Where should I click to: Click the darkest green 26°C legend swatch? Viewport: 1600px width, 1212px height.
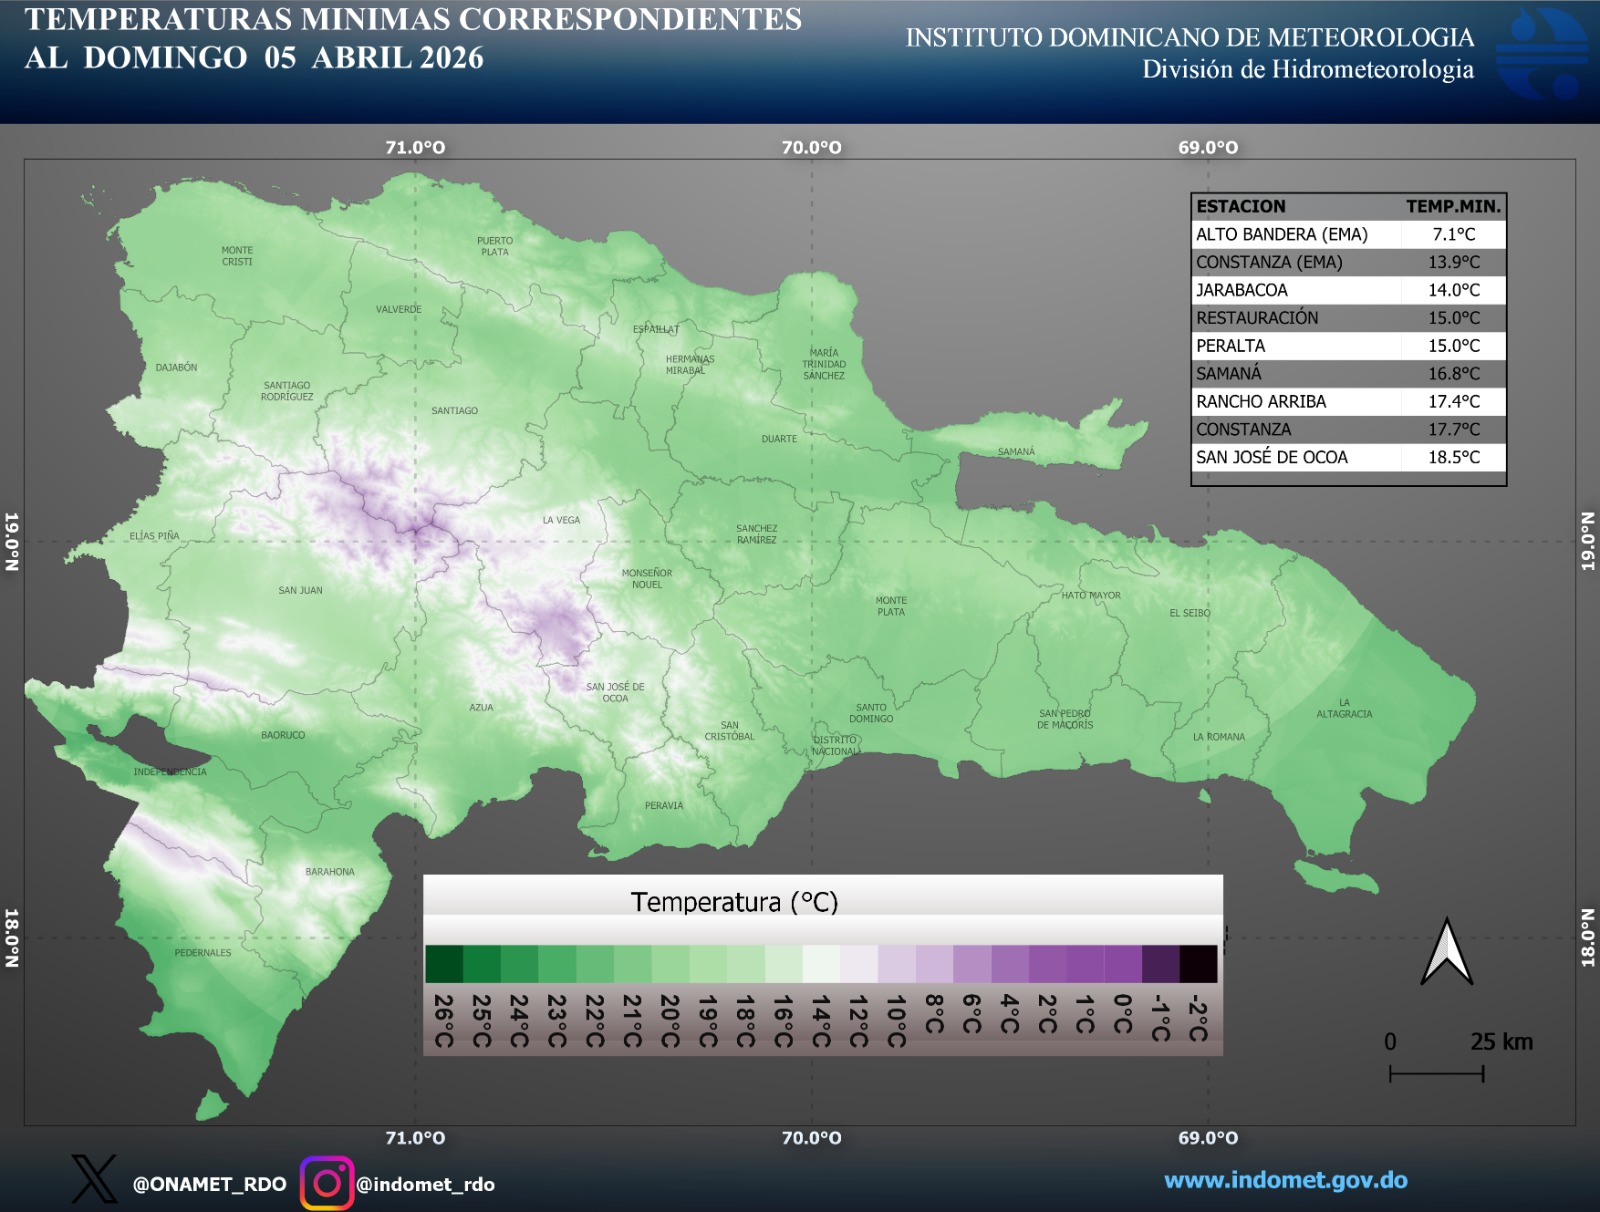[444, 964]
